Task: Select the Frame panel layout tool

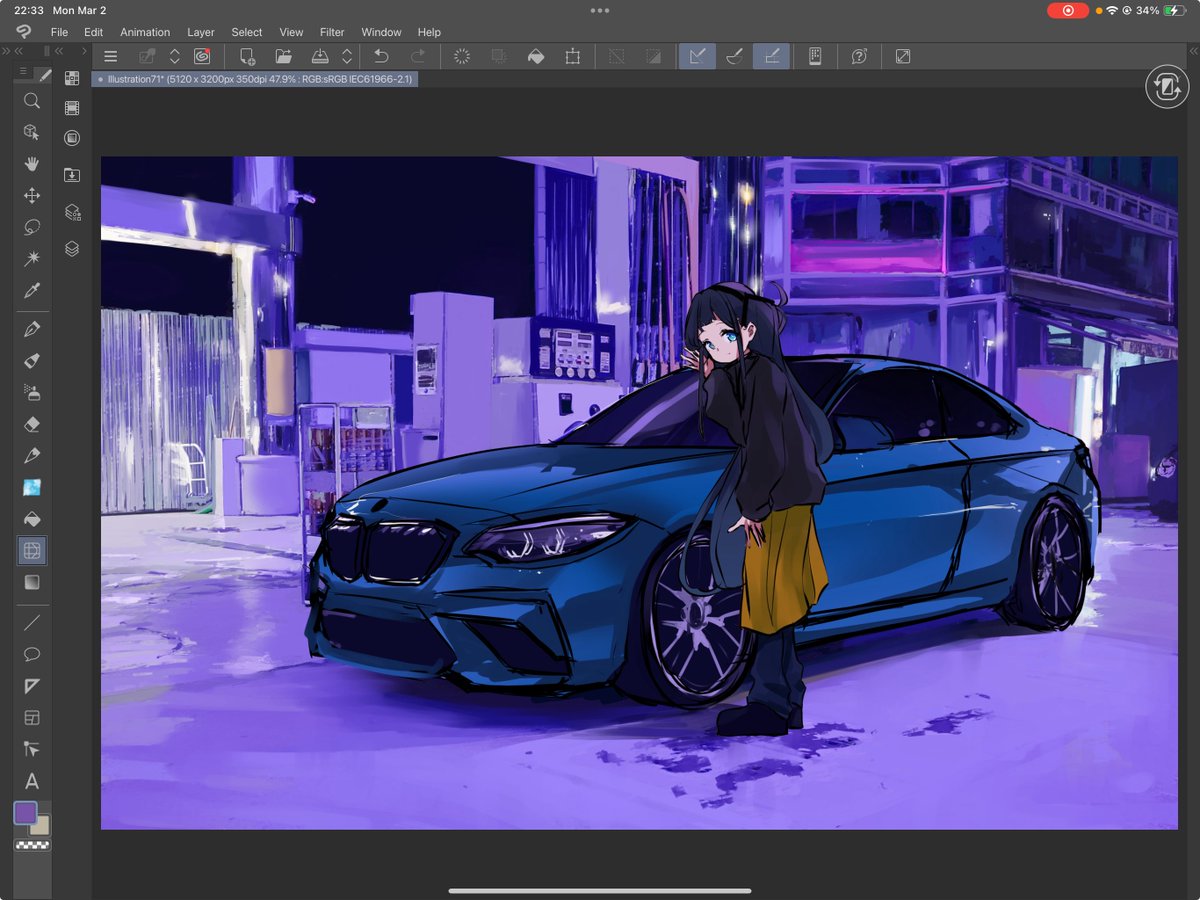Action: pos(32,717)
